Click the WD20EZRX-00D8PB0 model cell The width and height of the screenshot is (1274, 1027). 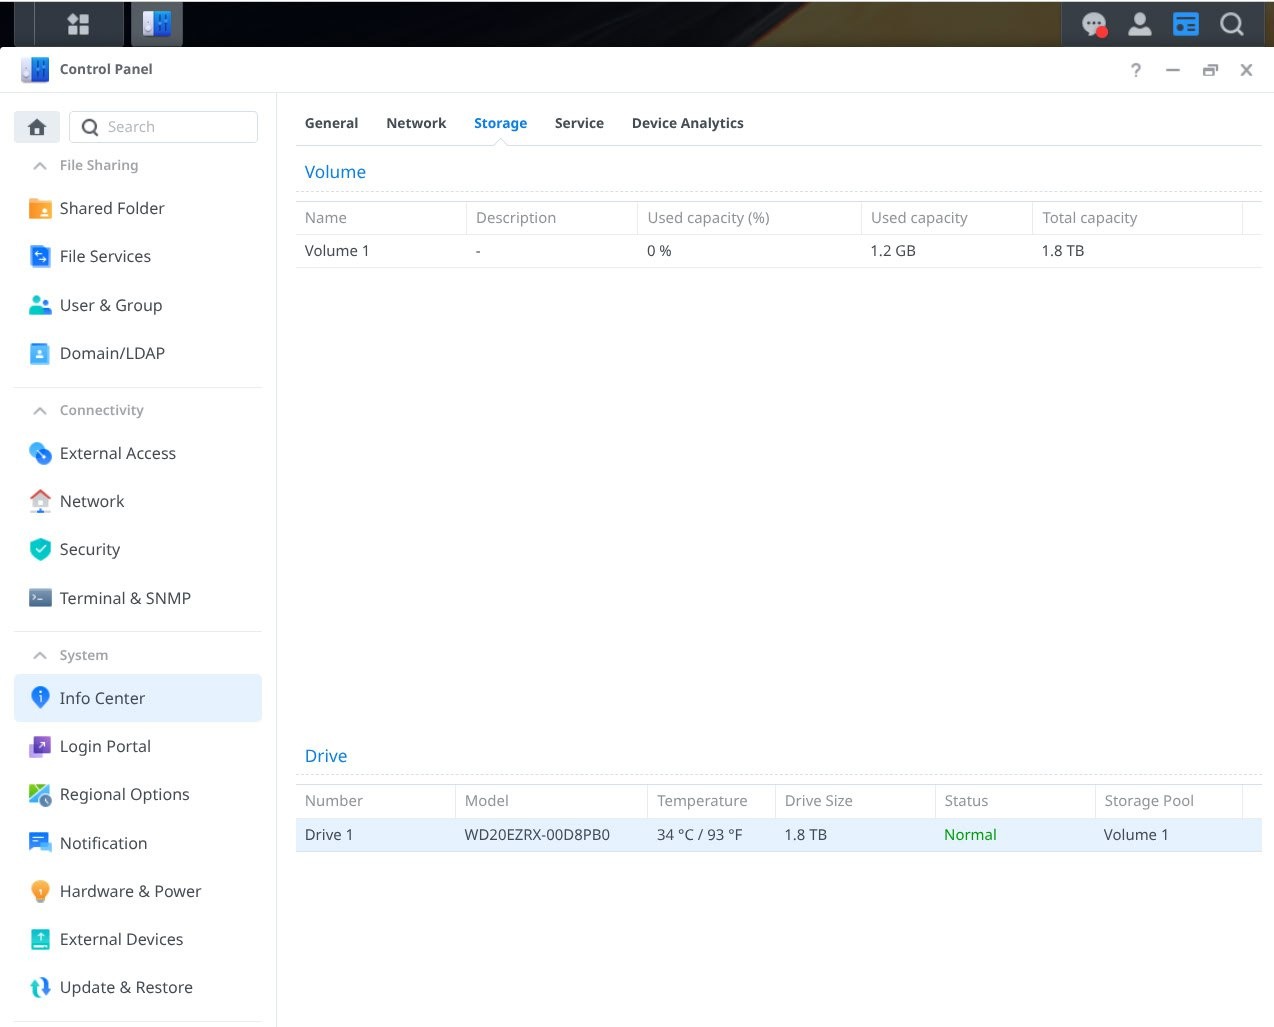537,835
